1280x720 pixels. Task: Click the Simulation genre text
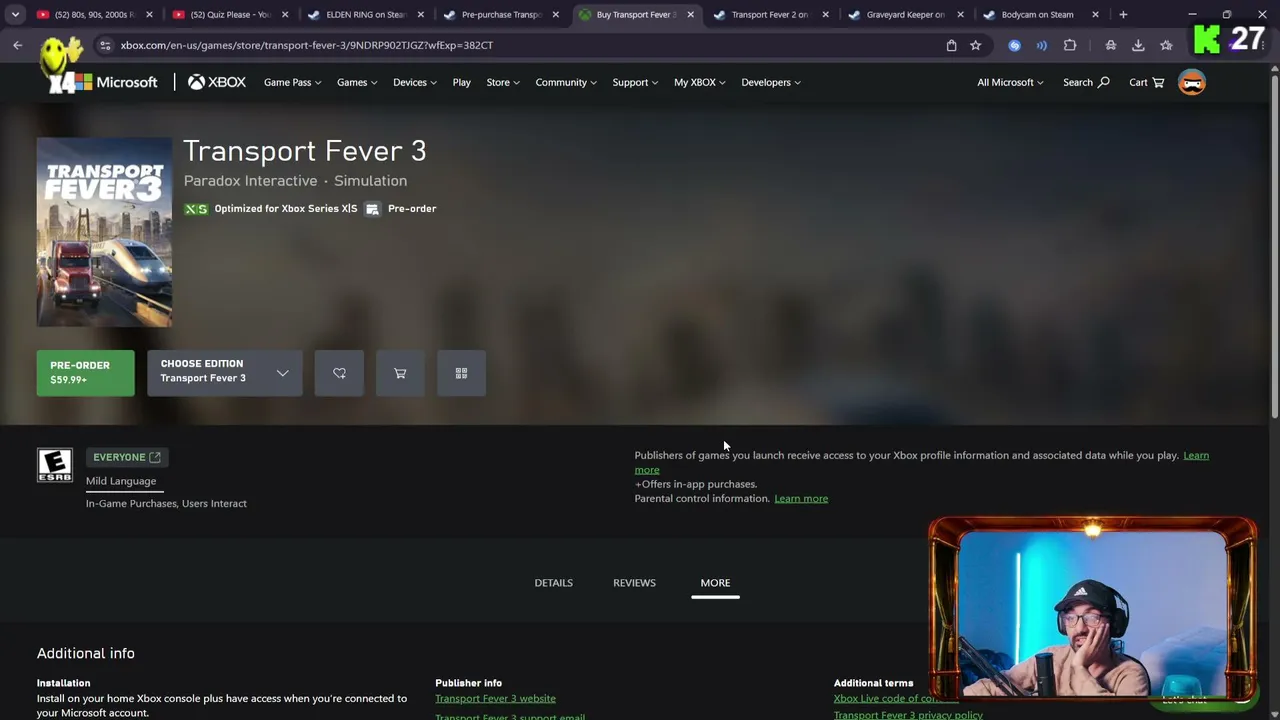[370, 181]
